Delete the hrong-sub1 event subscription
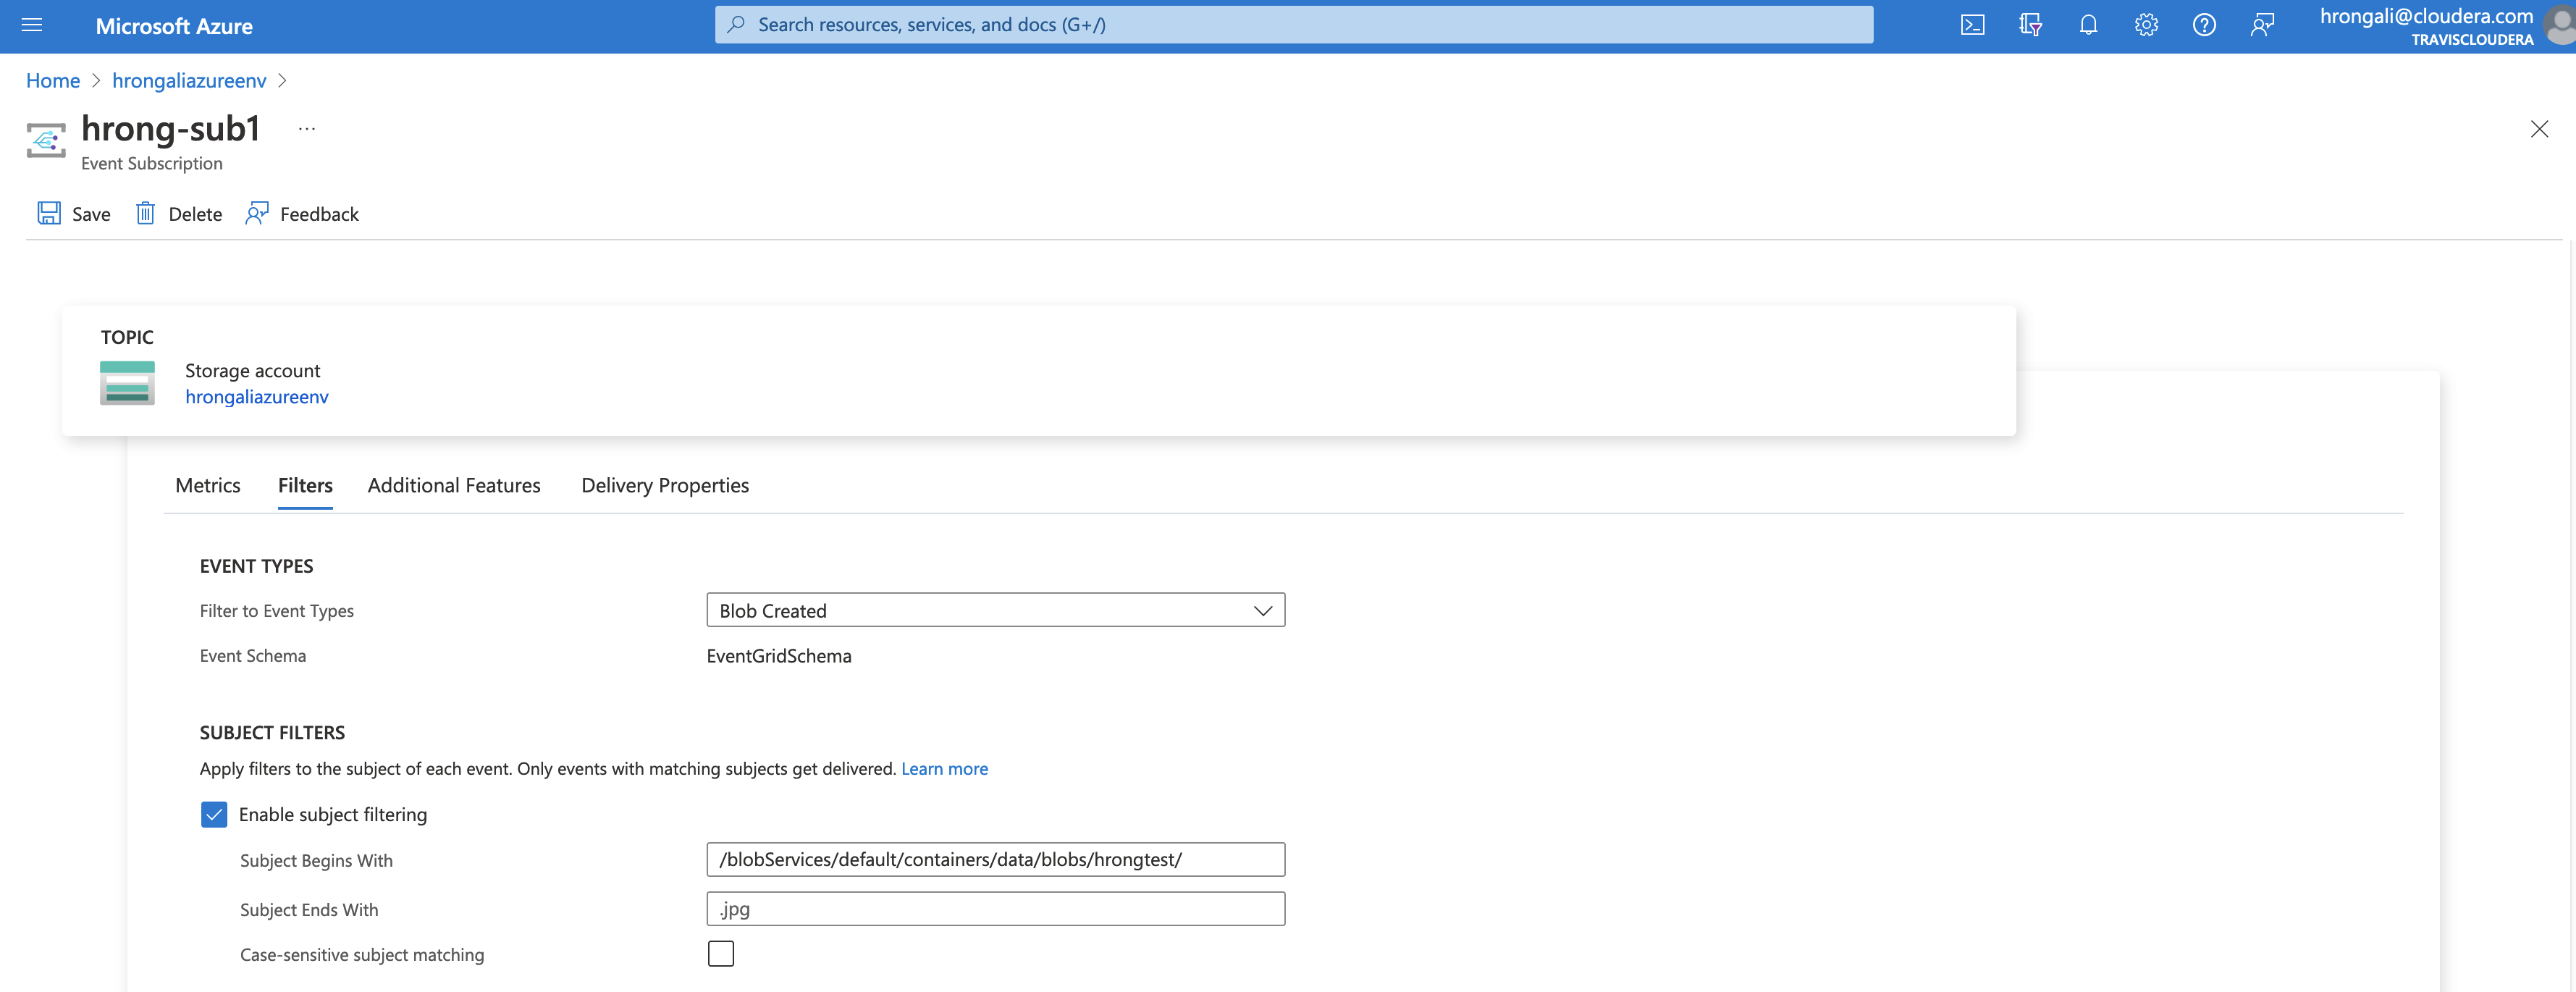 tap(178, 213)
